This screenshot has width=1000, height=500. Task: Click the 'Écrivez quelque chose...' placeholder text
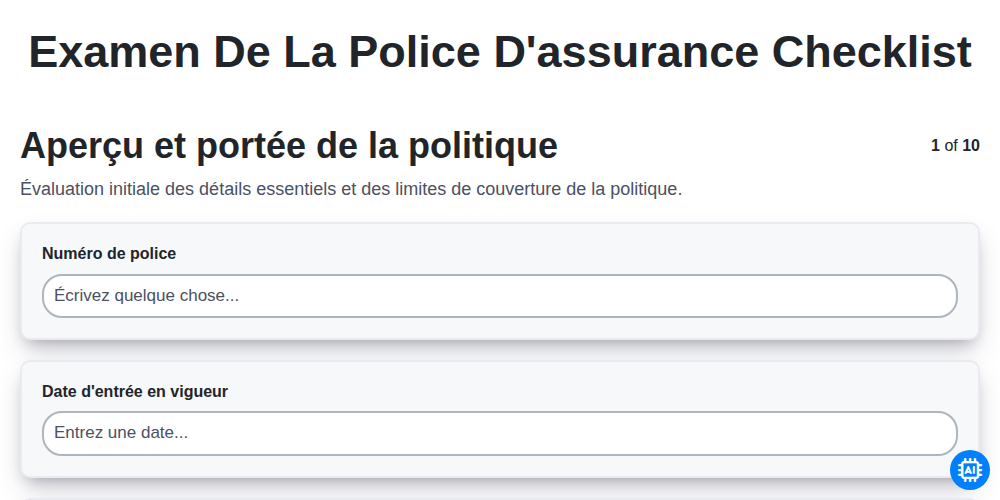click(x=147, y=296)
